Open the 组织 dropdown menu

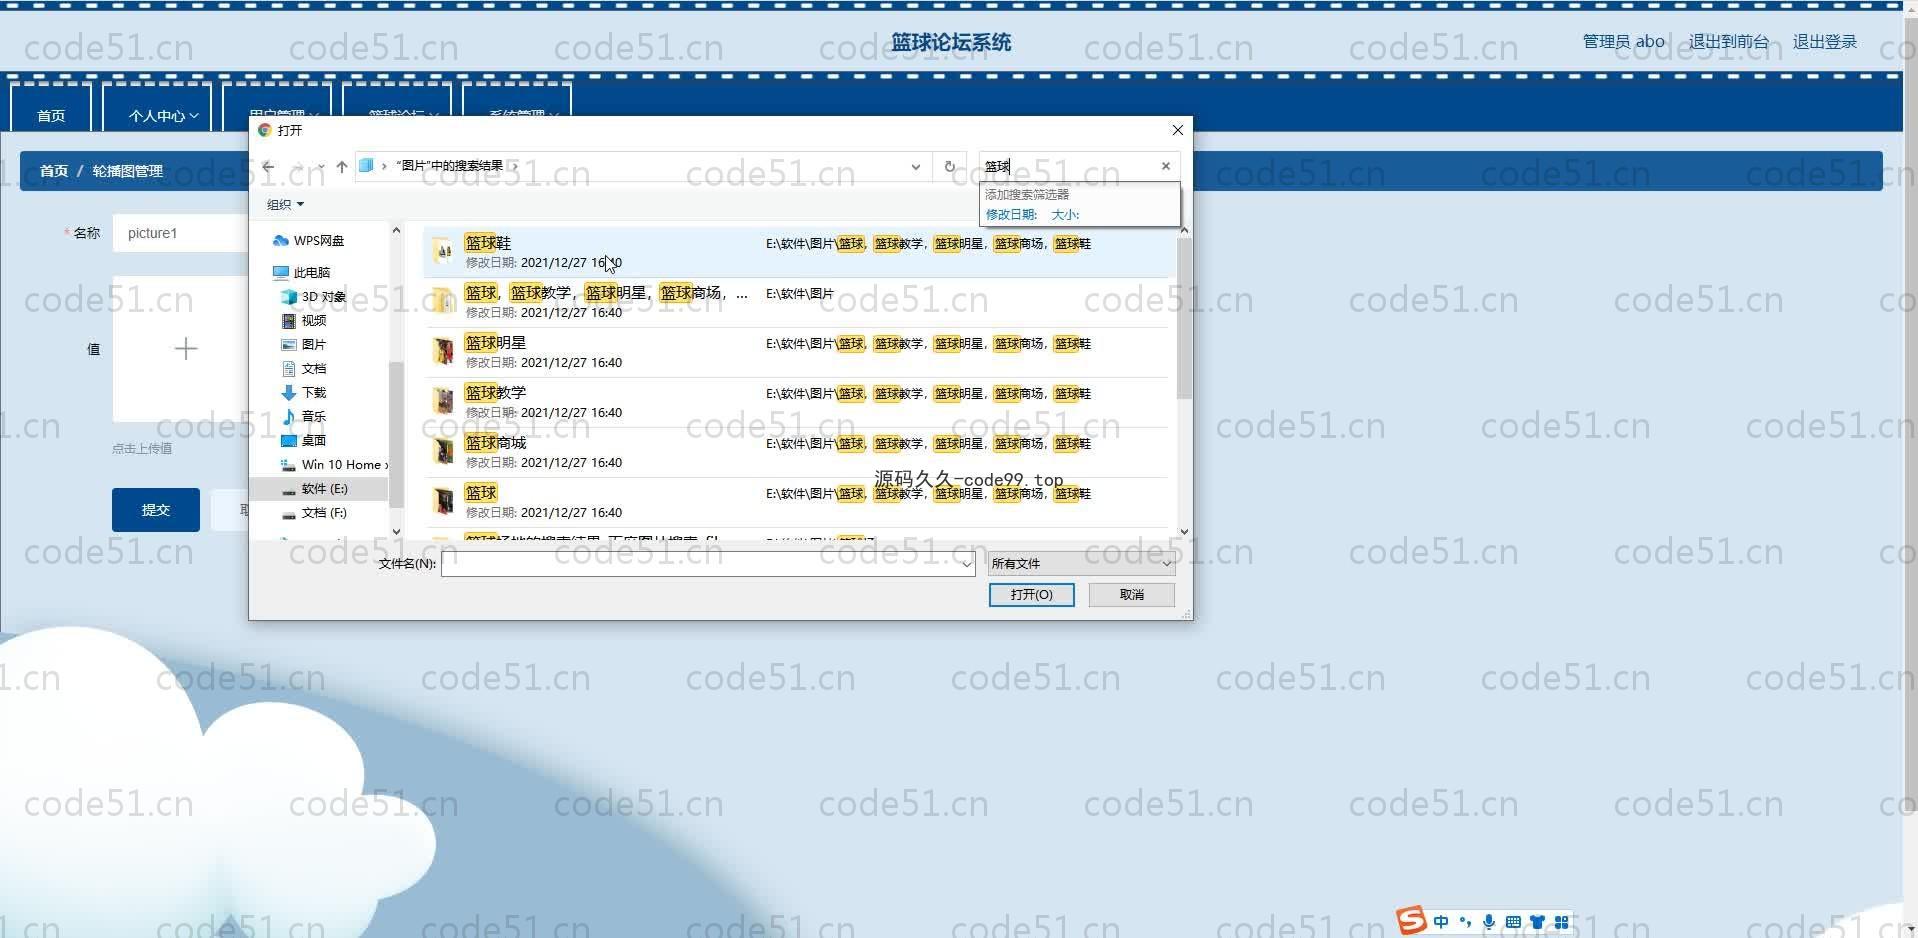[x=285, y=205]
